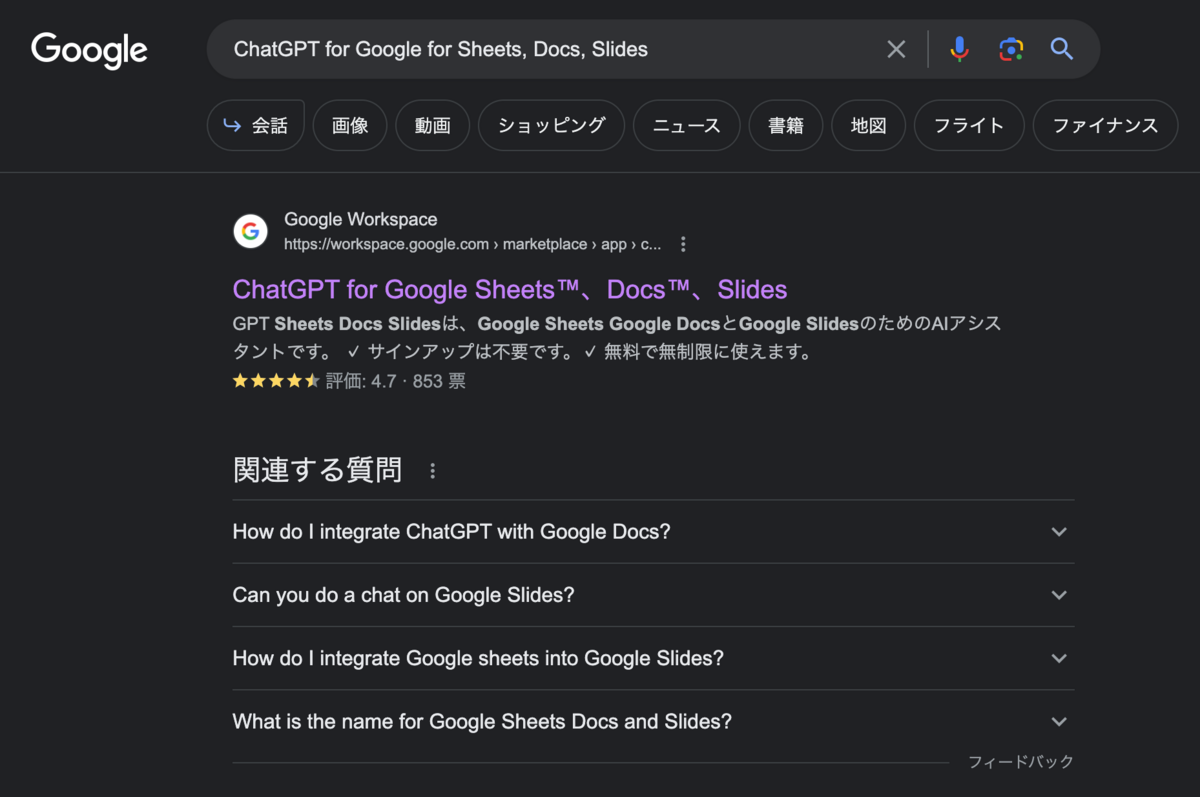This screenshot has width=1200, height=797.
Task: Click the 関連する質問 heading
Action: pos(317,470)
